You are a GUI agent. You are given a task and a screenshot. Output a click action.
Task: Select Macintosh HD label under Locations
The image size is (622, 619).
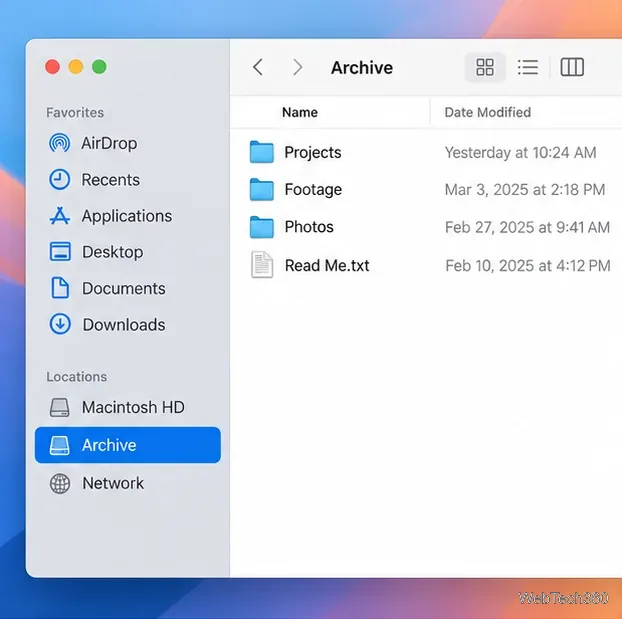click(x=133, y=407)
